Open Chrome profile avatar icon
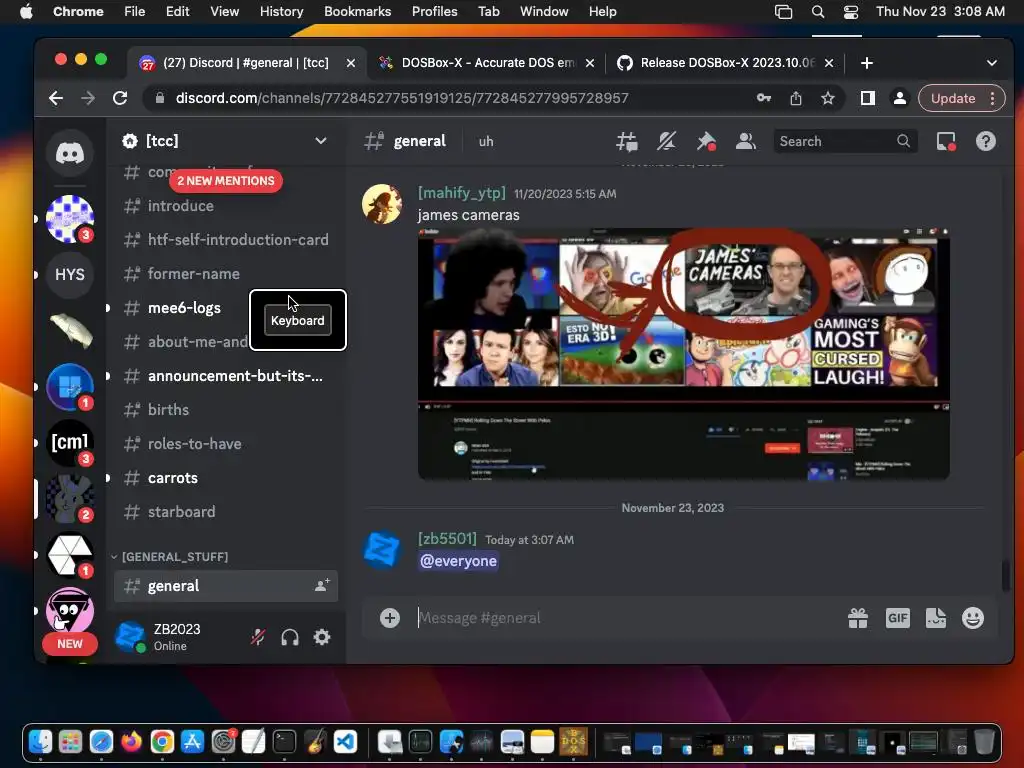Image resolution: width=1024 pixels, height=768 pixels. coord(899,98)
